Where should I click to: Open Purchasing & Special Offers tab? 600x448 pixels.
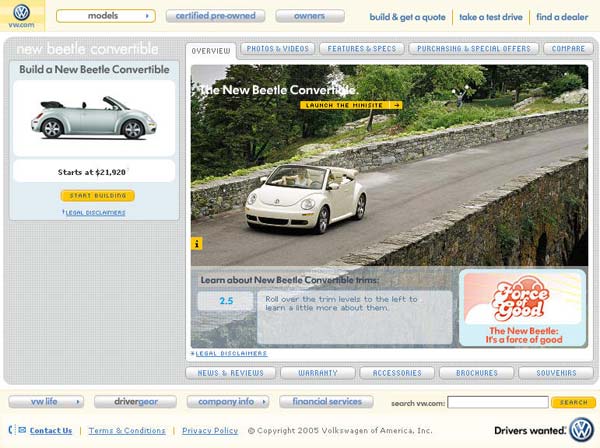coord(474,49)
